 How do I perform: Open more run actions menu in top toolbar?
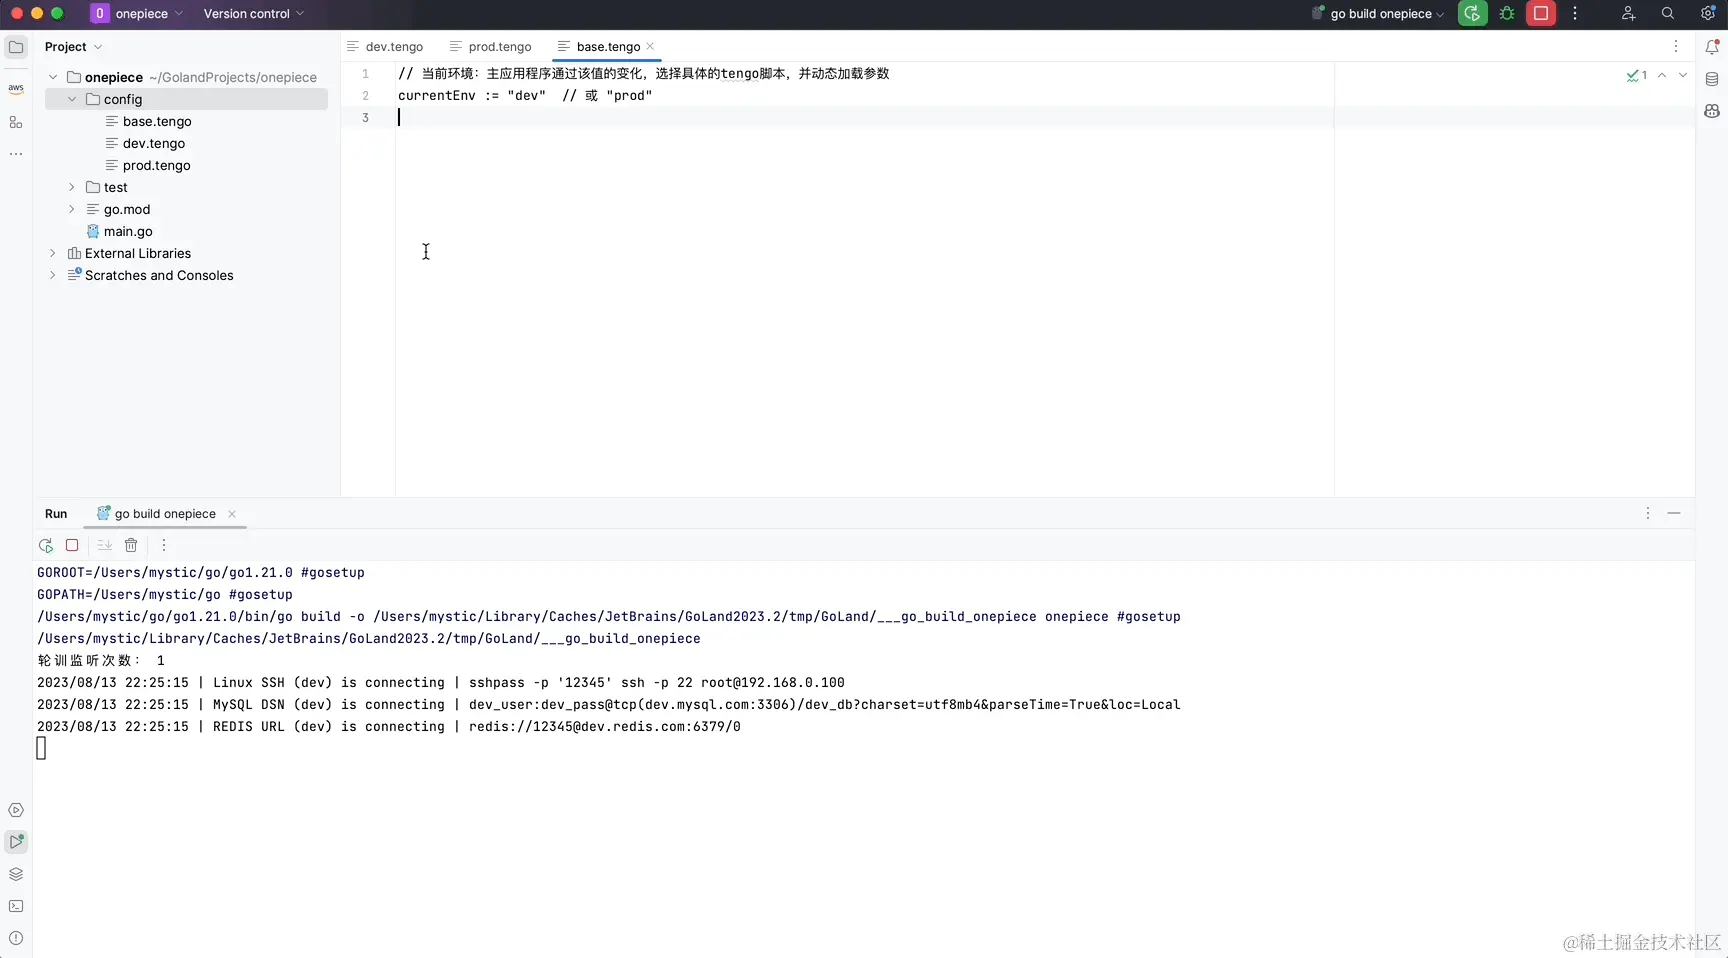click(1575, 14)
